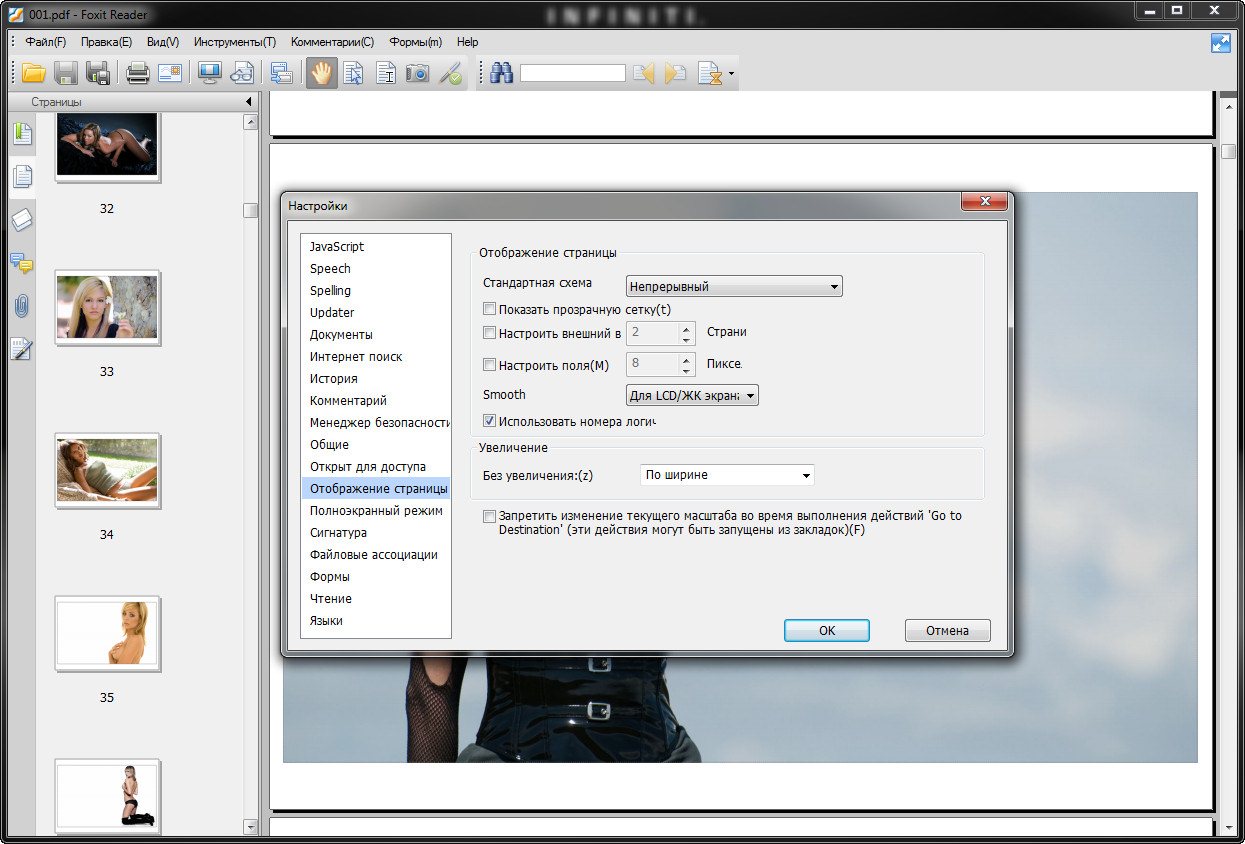The width and height of the screenshot is (1245, 844).
Task: Confirm settings with OK button
Action: [x=827, y=631]
